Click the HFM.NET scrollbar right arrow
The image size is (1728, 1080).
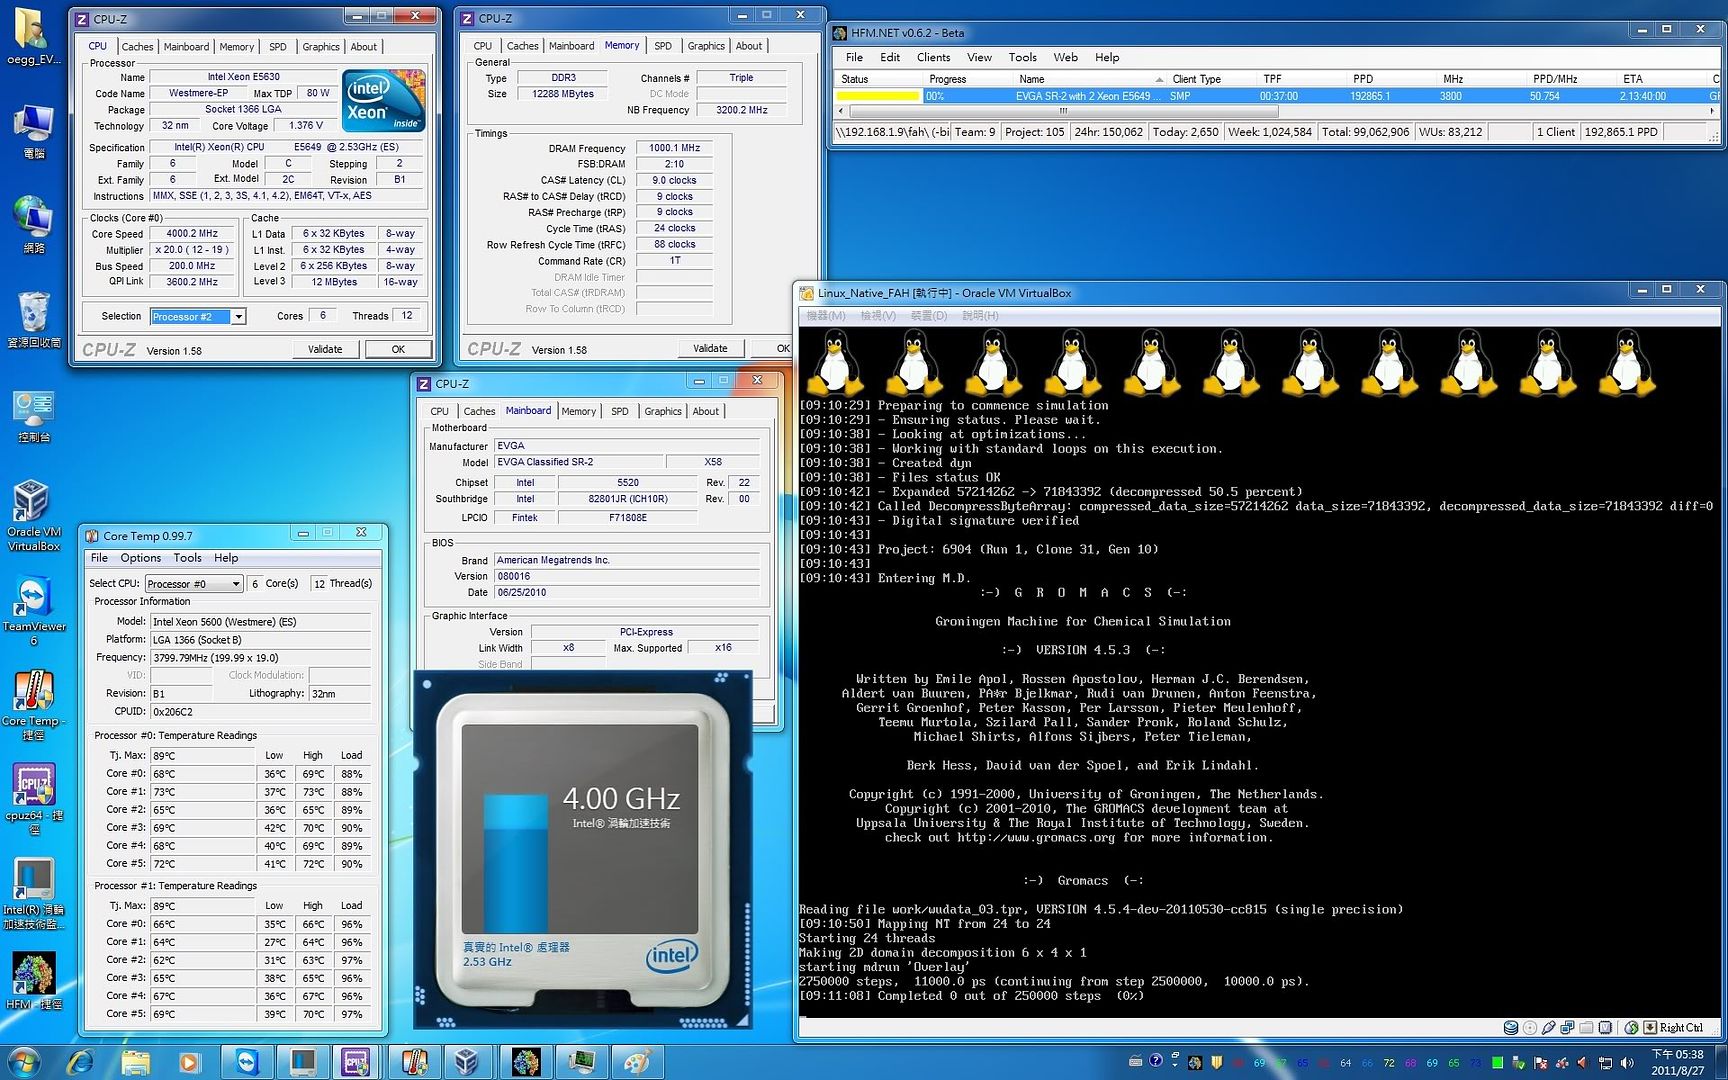click(x=1714, y=111)
